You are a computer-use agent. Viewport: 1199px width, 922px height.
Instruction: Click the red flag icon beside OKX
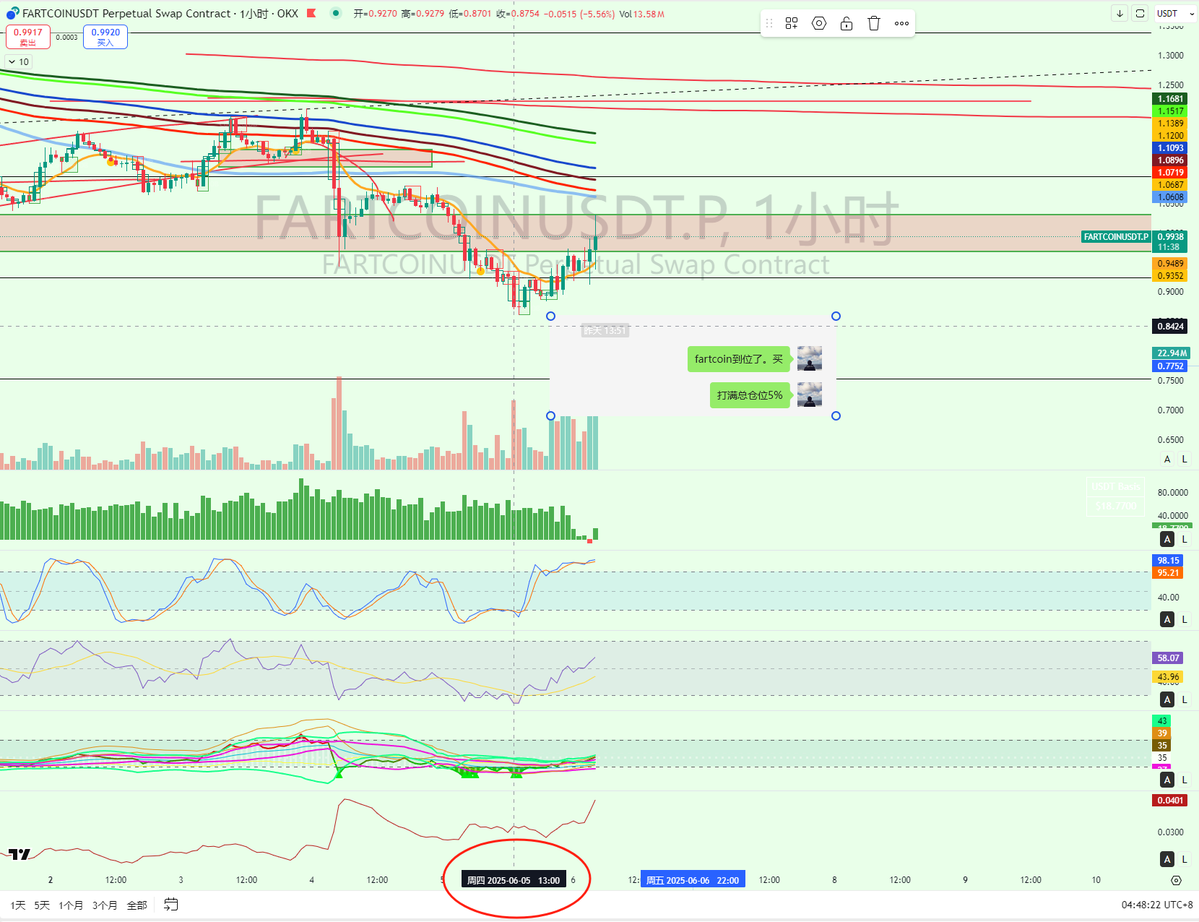311,13
